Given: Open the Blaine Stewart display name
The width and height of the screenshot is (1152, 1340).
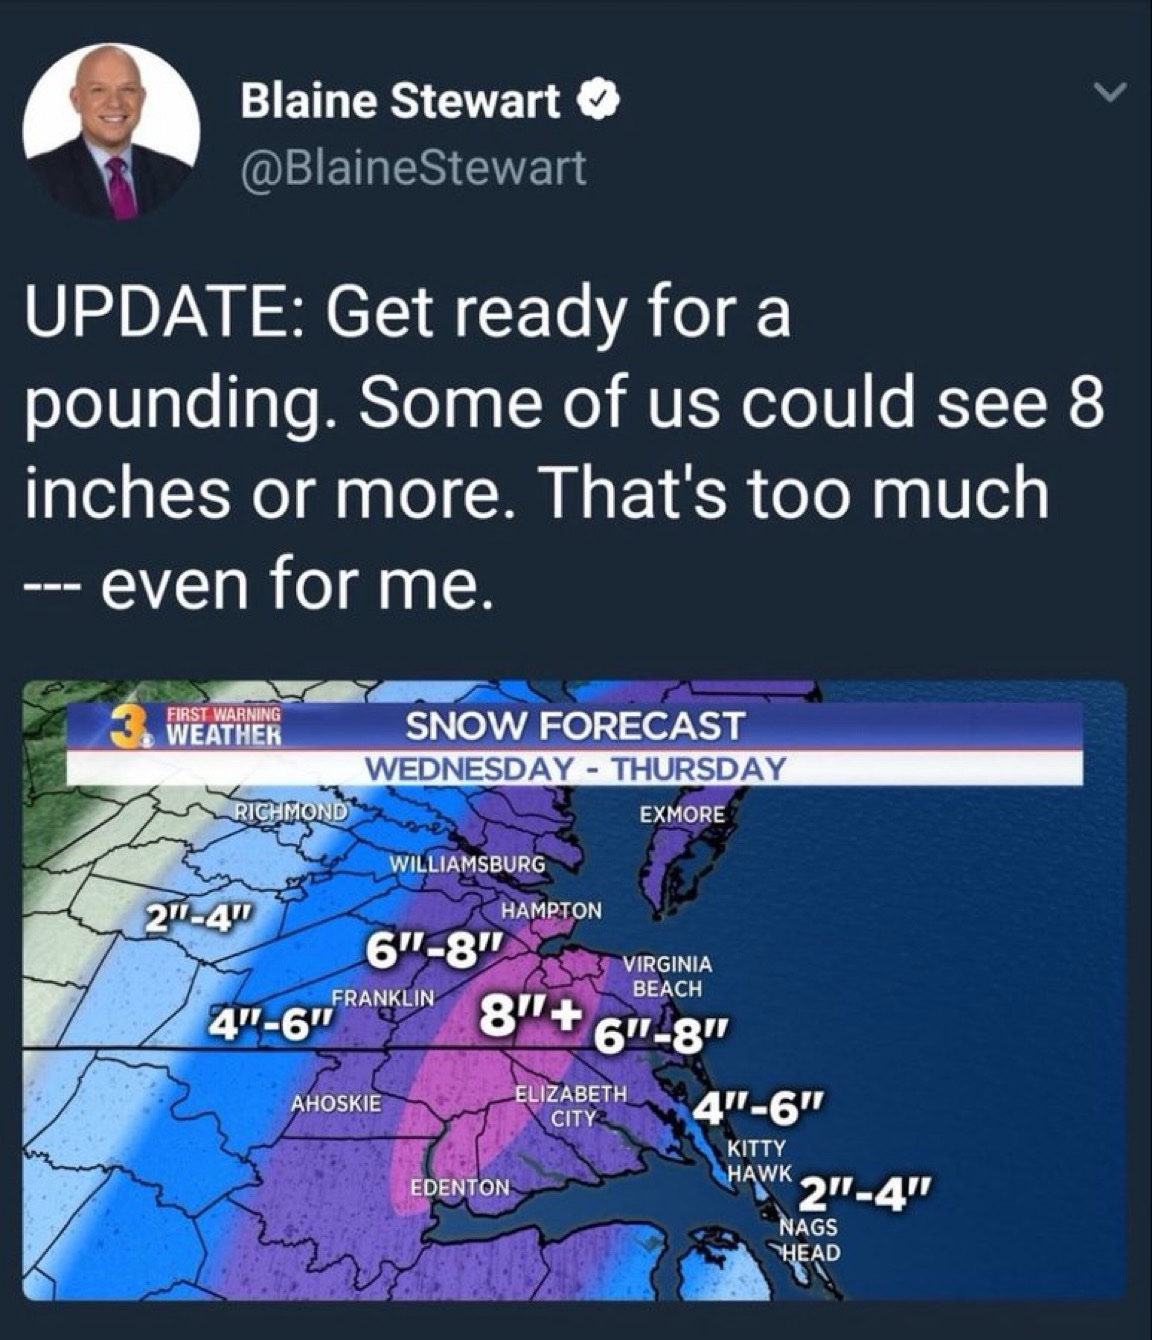Looking at the screenshot, I should click(x=400, y=100).
